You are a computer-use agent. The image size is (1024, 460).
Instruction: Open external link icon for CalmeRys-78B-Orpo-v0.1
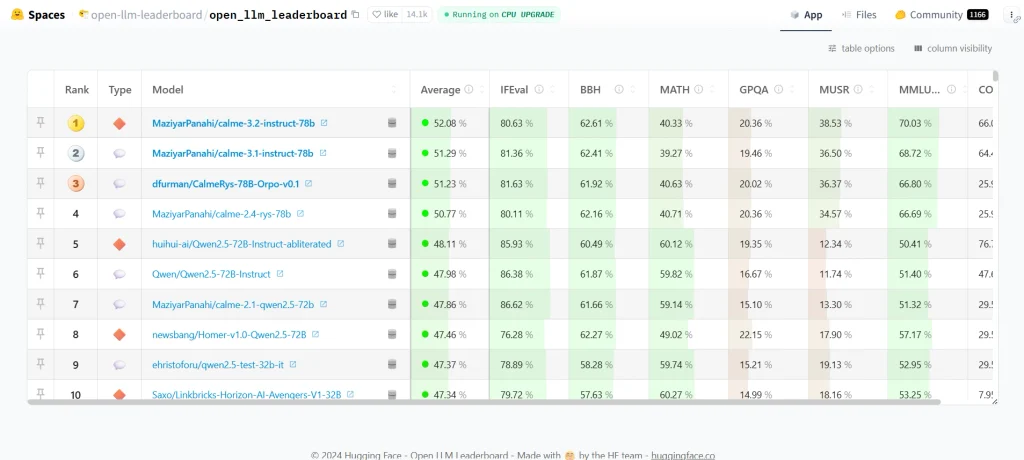309,184
